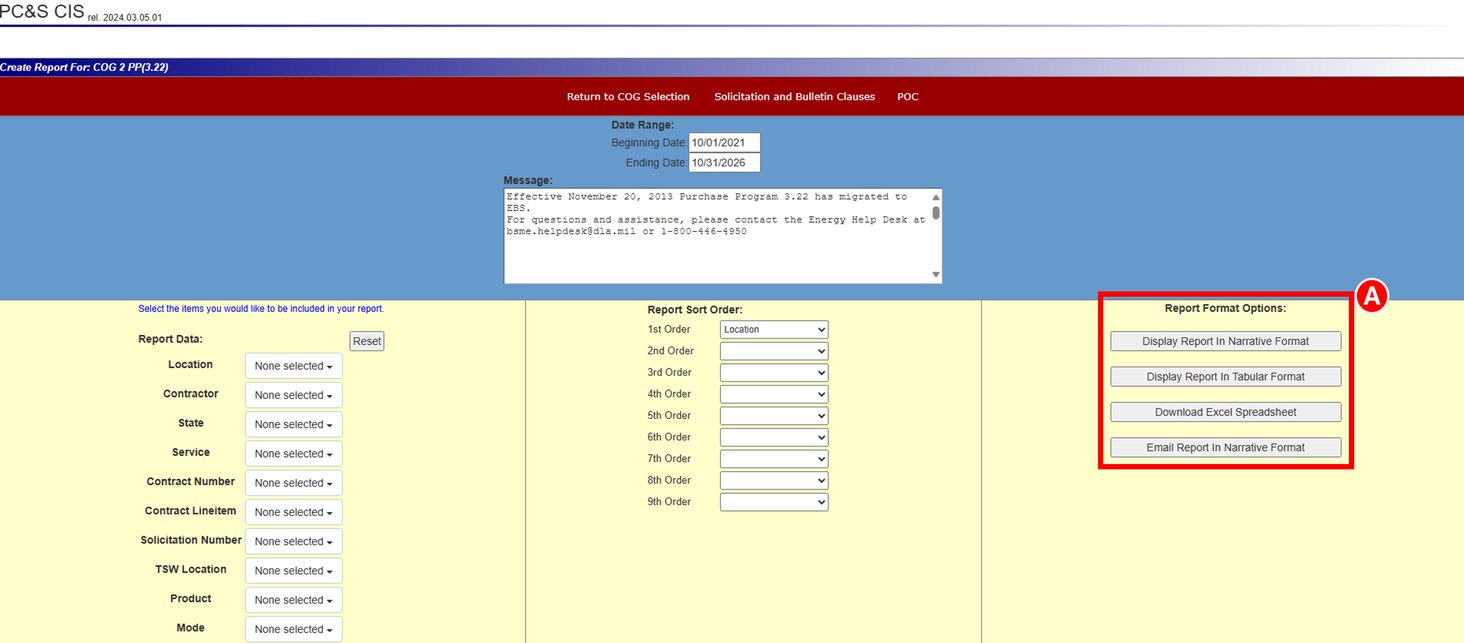1464x643 pixels.
Task: Click Display Report In Narrative Format
Action: click(1225, 341)
